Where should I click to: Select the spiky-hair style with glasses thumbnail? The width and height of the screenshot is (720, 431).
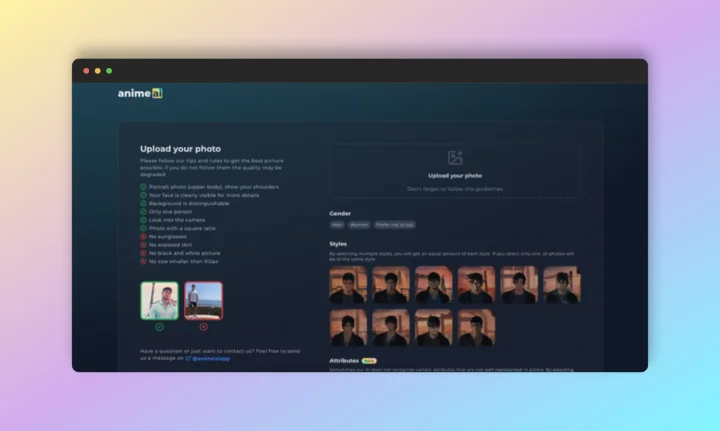[x=476, y=285]
